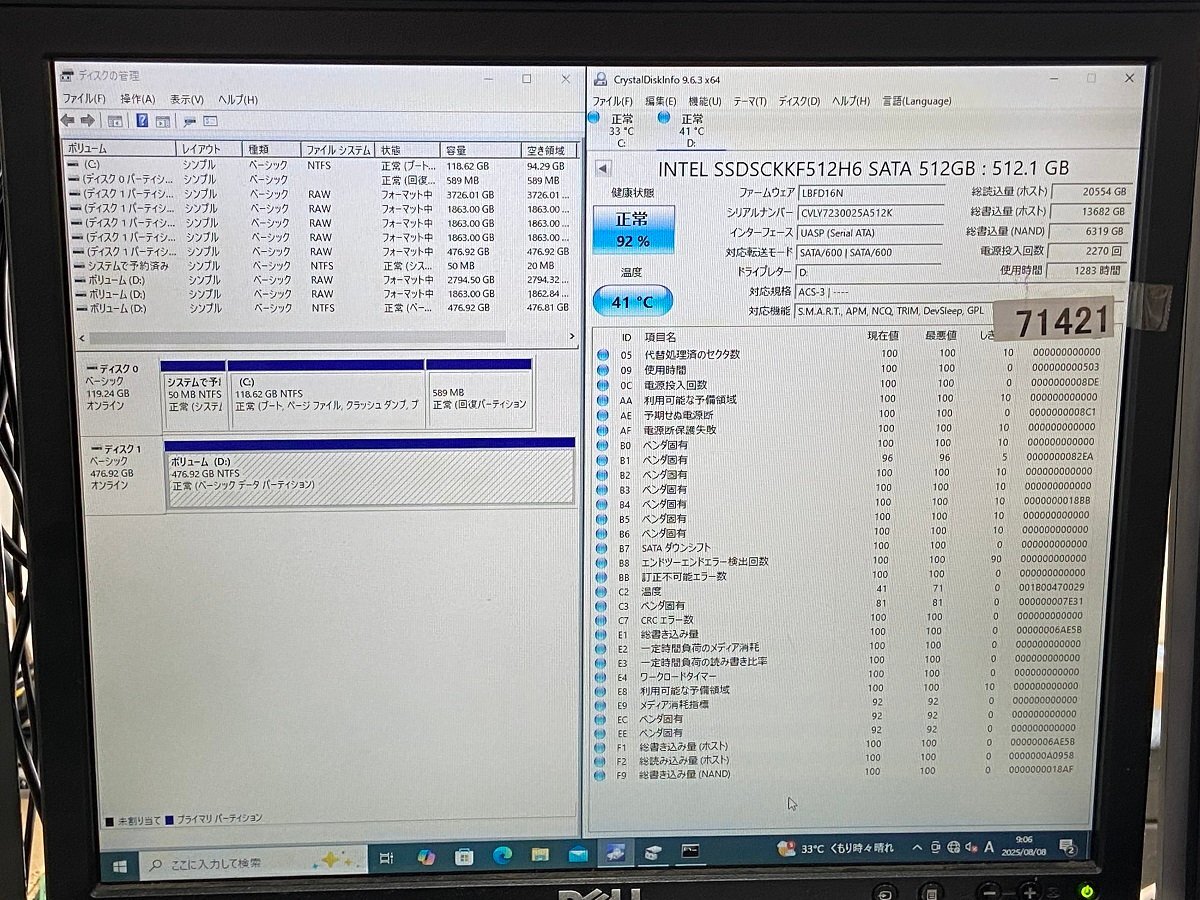The height and width of the screenshot is (900, 1200).
Task: Open Microsoft Edge from the taskbar
Action: click(502, 856)
